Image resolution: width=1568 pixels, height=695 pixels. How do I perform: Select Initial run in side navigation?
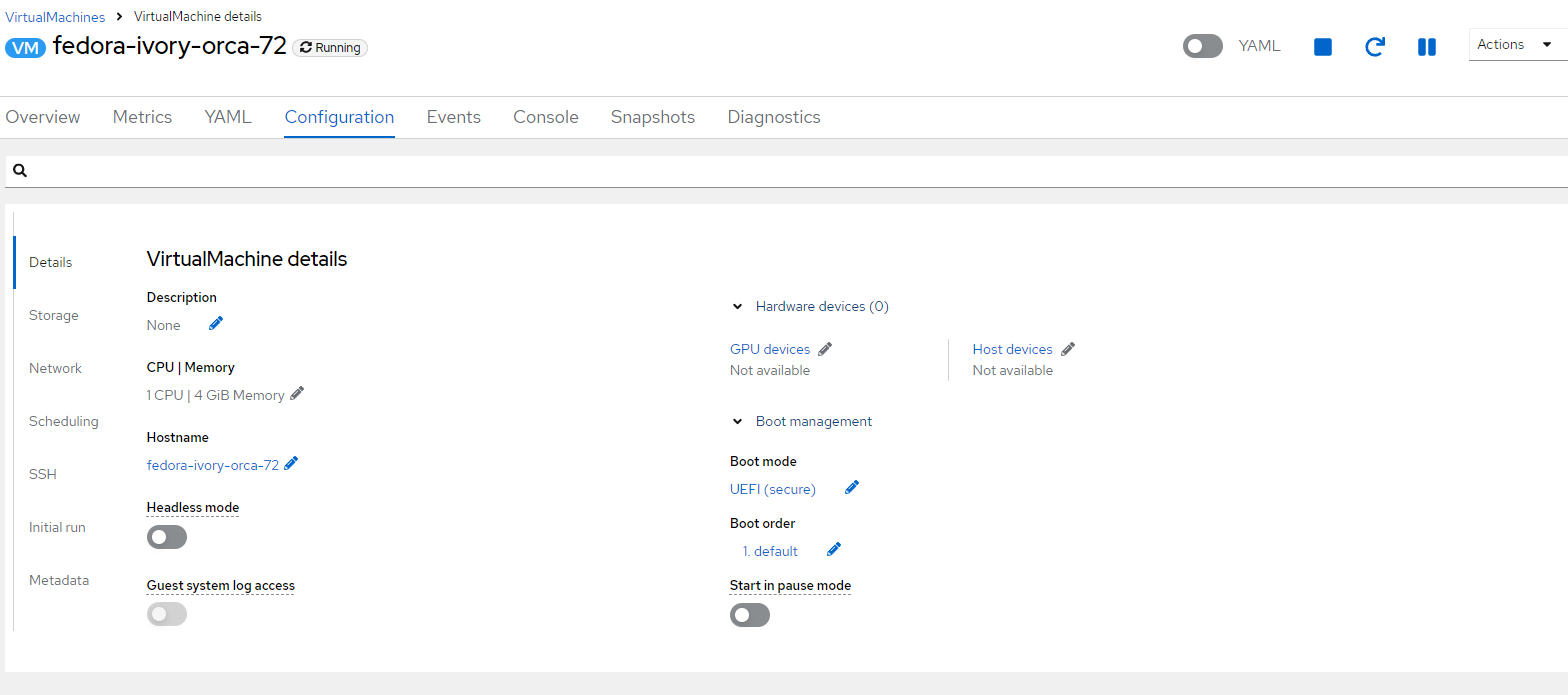coord(57,527)
